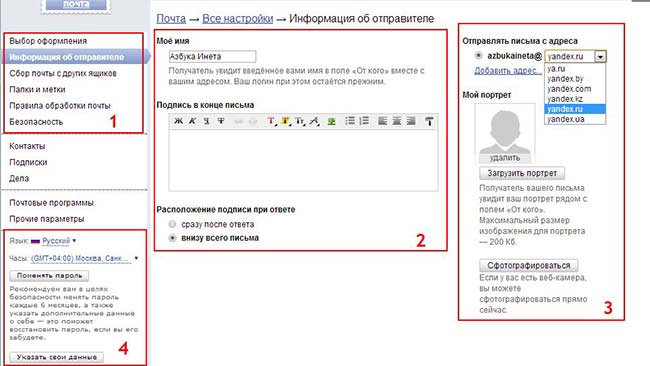Choose ya.ru from domain list
650x366 pixels.
[575, 69]
